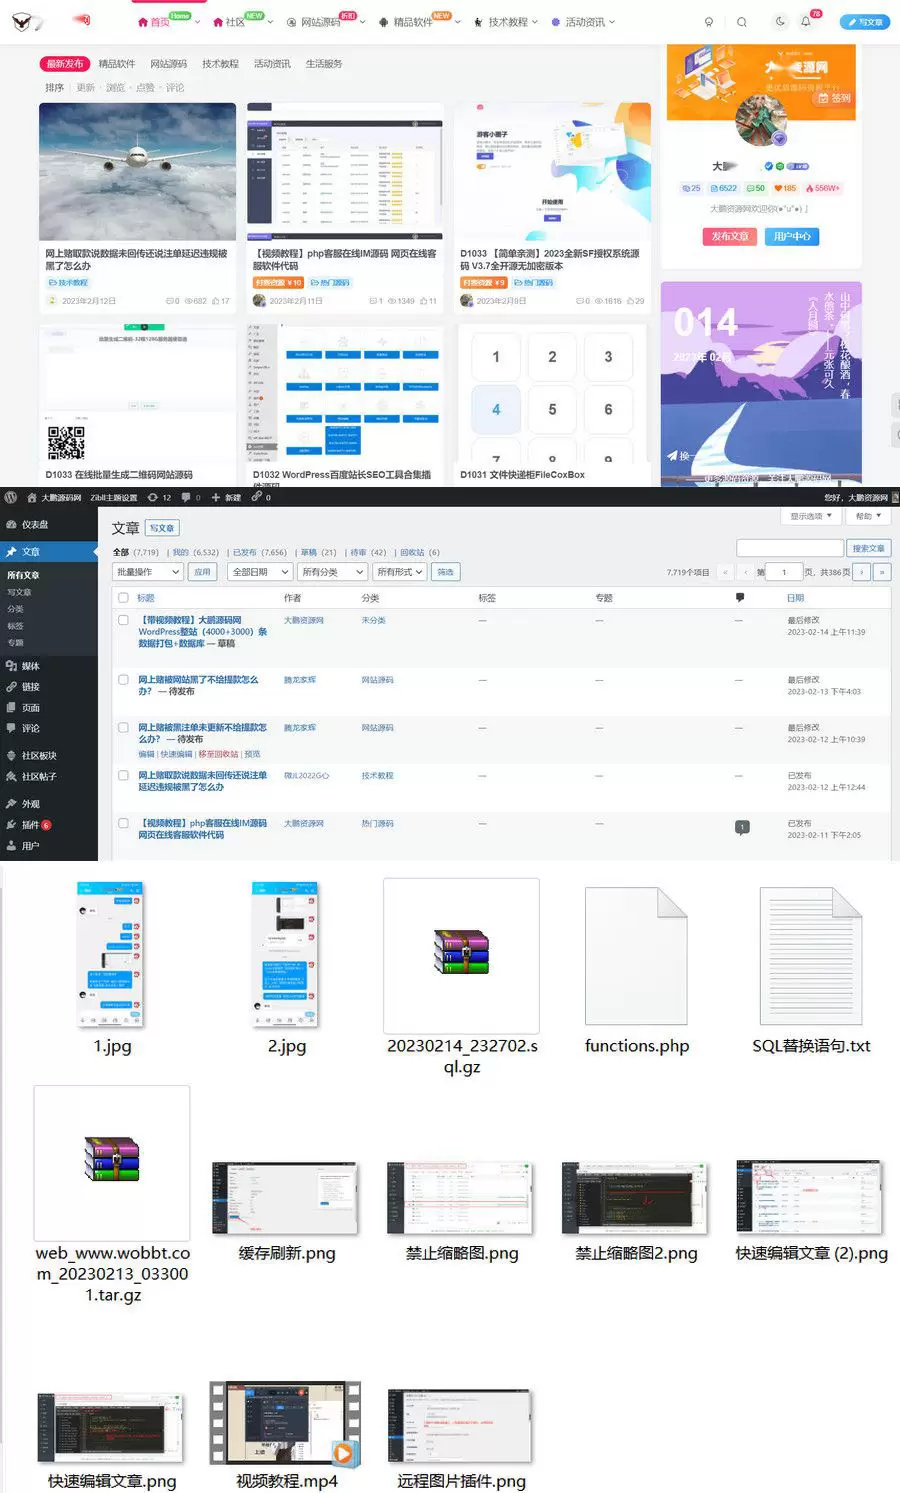The width and height of the screenshot is (900, 1493).
Task: Click 应用 apply button
Action: tap(202, 572)
